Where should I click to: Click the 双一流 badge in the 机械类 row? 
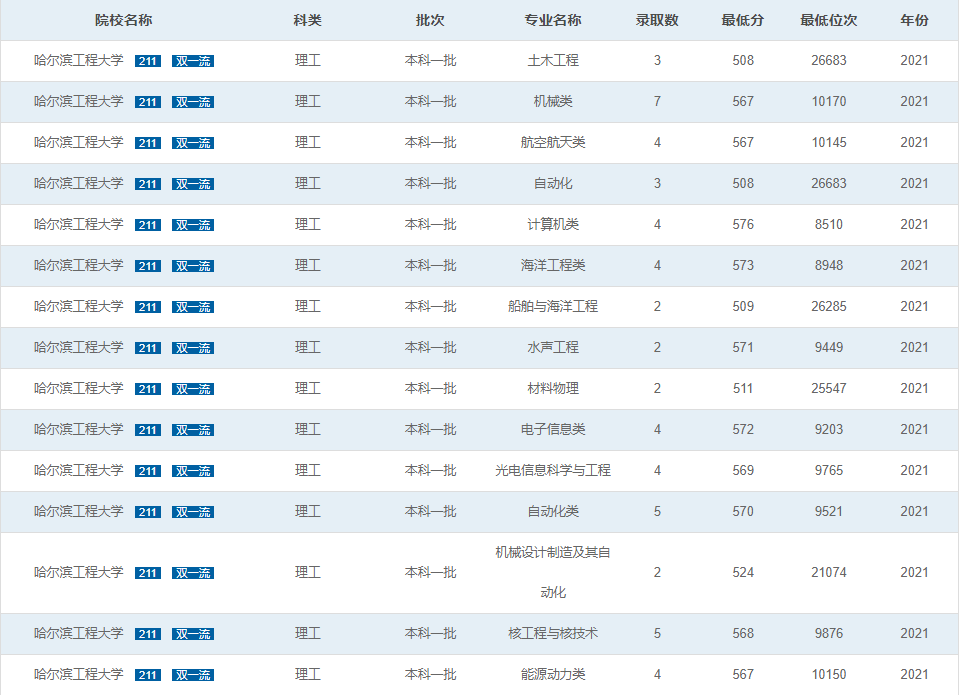coord(192,102)
